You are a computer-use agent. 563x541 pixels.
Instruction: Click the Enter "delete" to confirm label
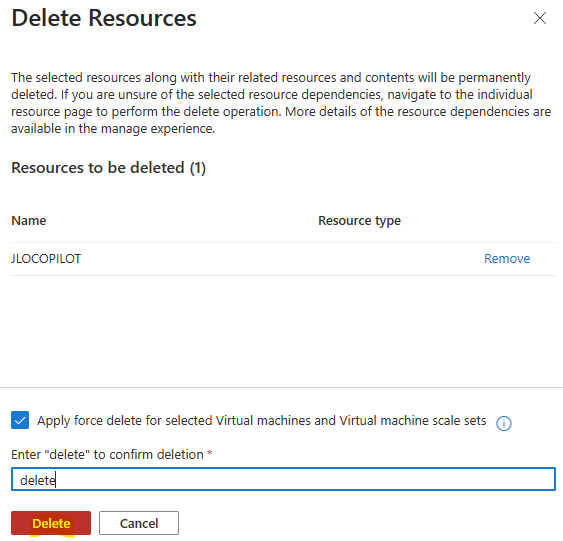click(107, 454)
